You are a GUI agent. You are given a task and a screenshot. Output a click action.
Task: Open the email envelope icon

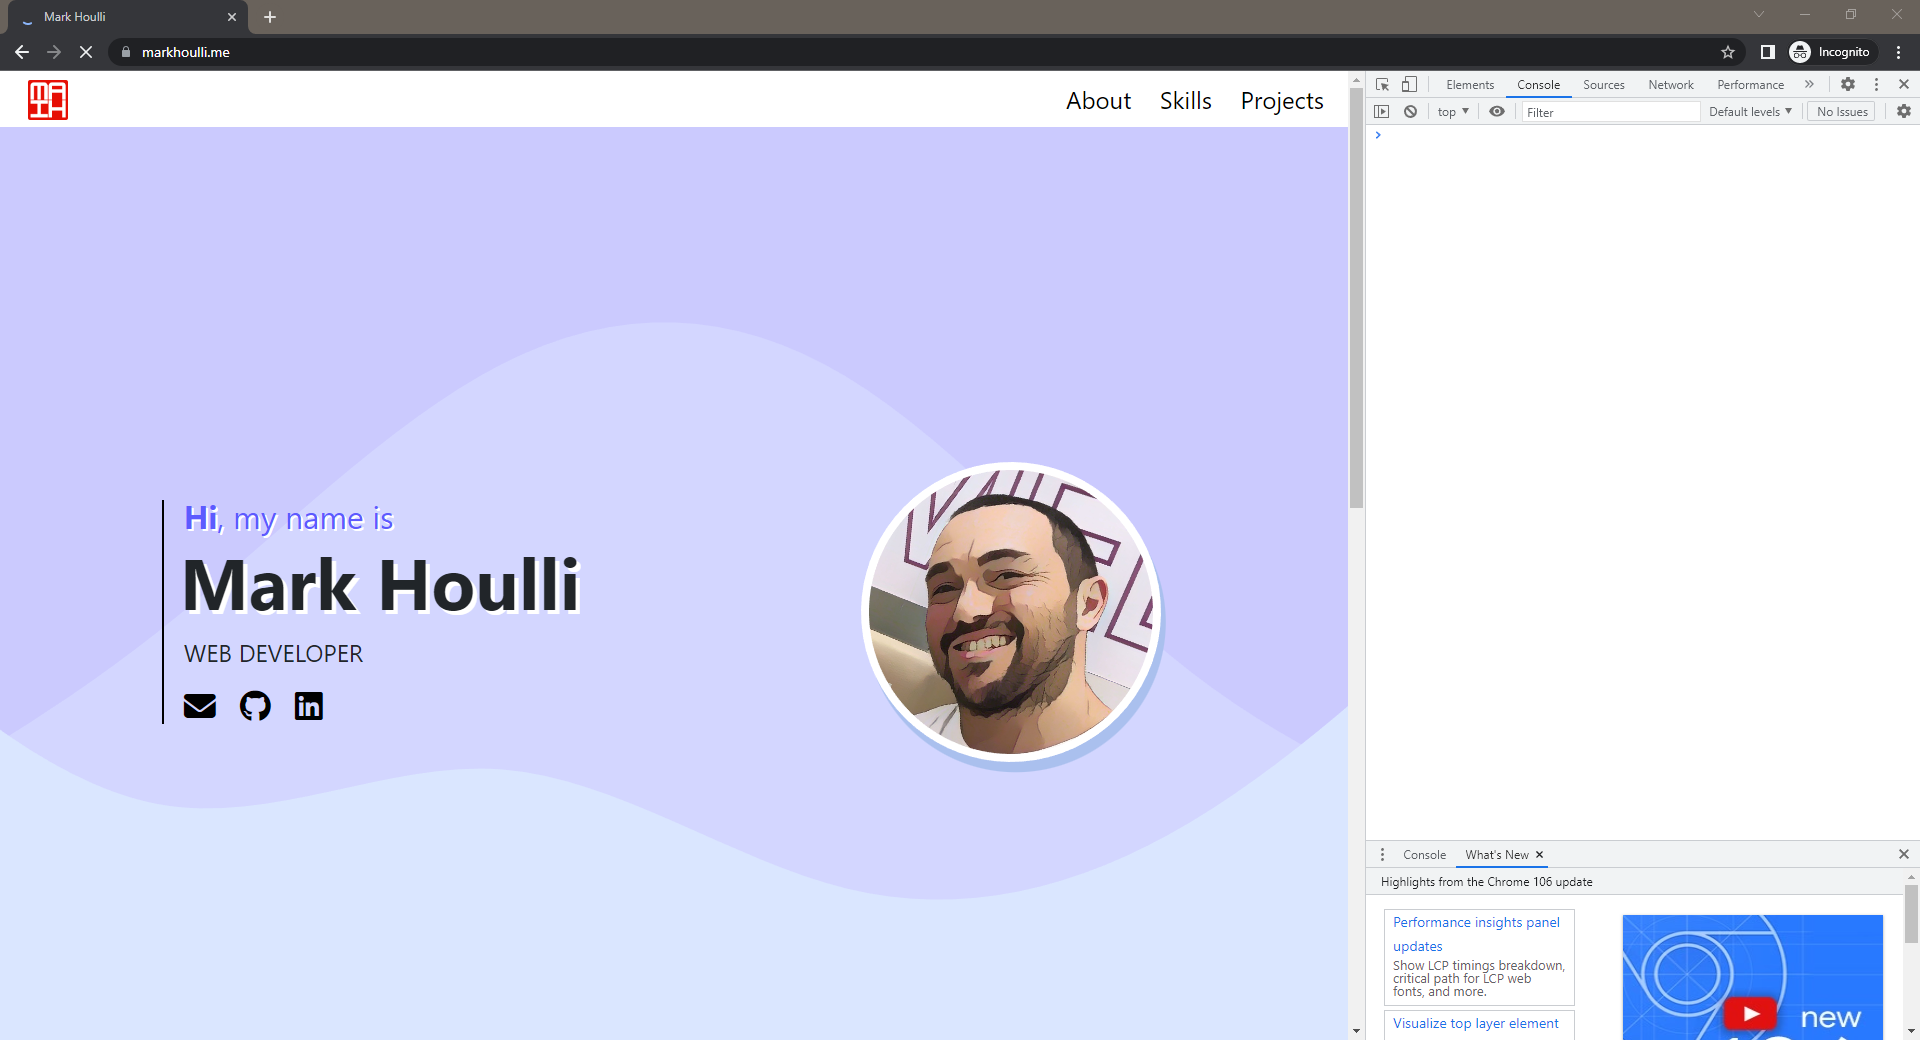pyautogui.click(x=200, y=706)
